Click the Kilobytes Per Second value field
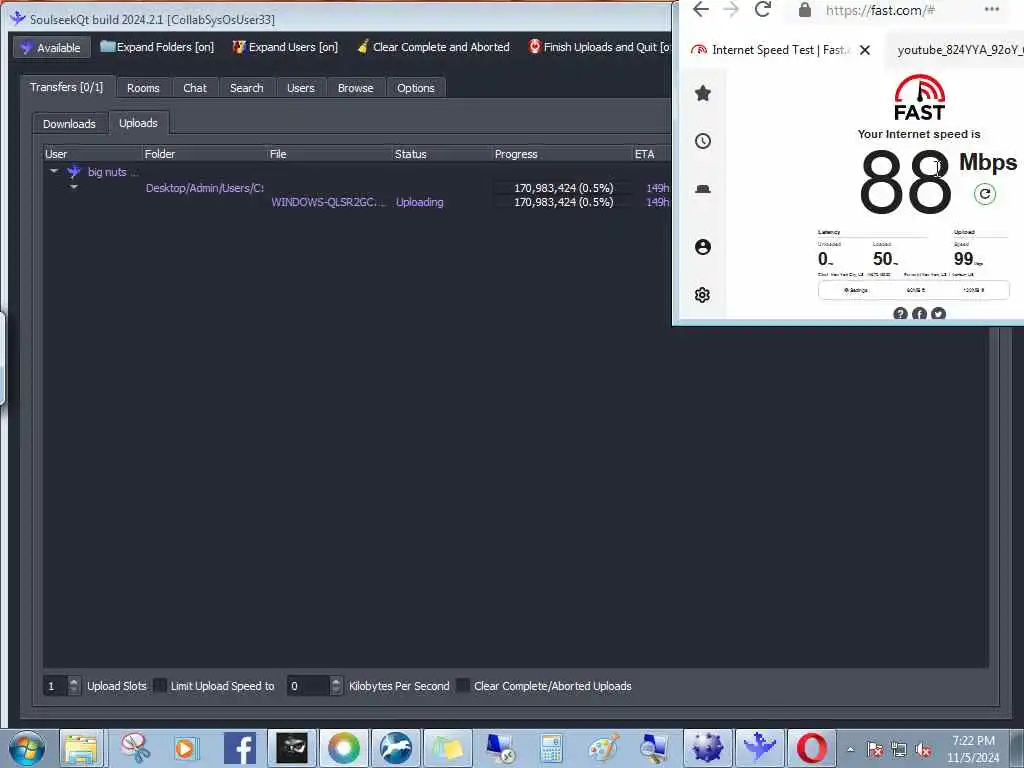The image size is (1024, 768). pyautogui.click(x=308, y=686)
